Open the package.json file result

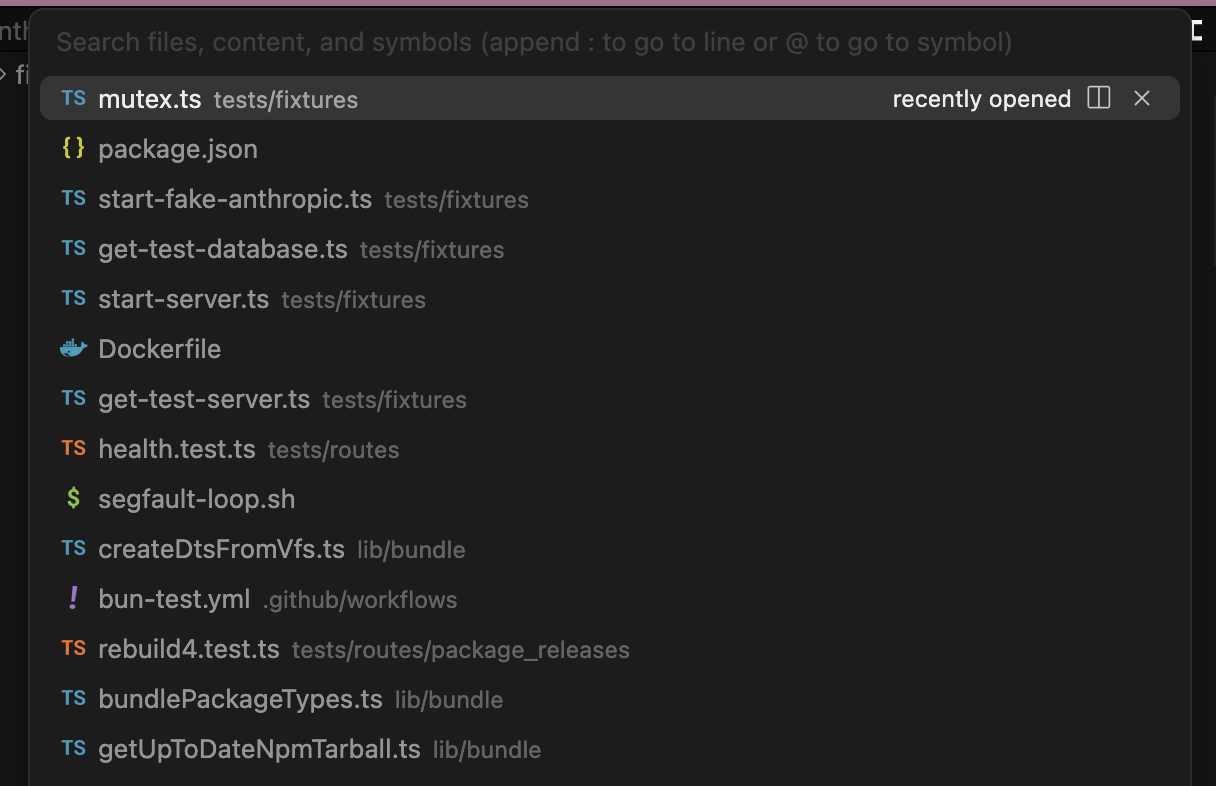[178, 149]
